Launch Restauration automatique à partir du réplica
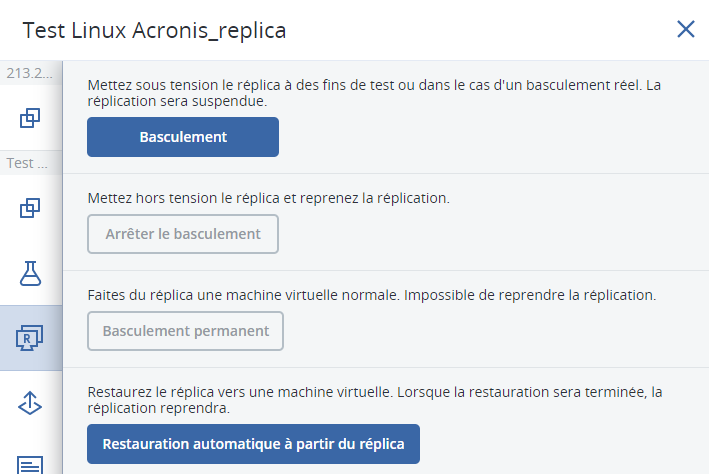This screenshot has width=709, height=474. [253, 444]
